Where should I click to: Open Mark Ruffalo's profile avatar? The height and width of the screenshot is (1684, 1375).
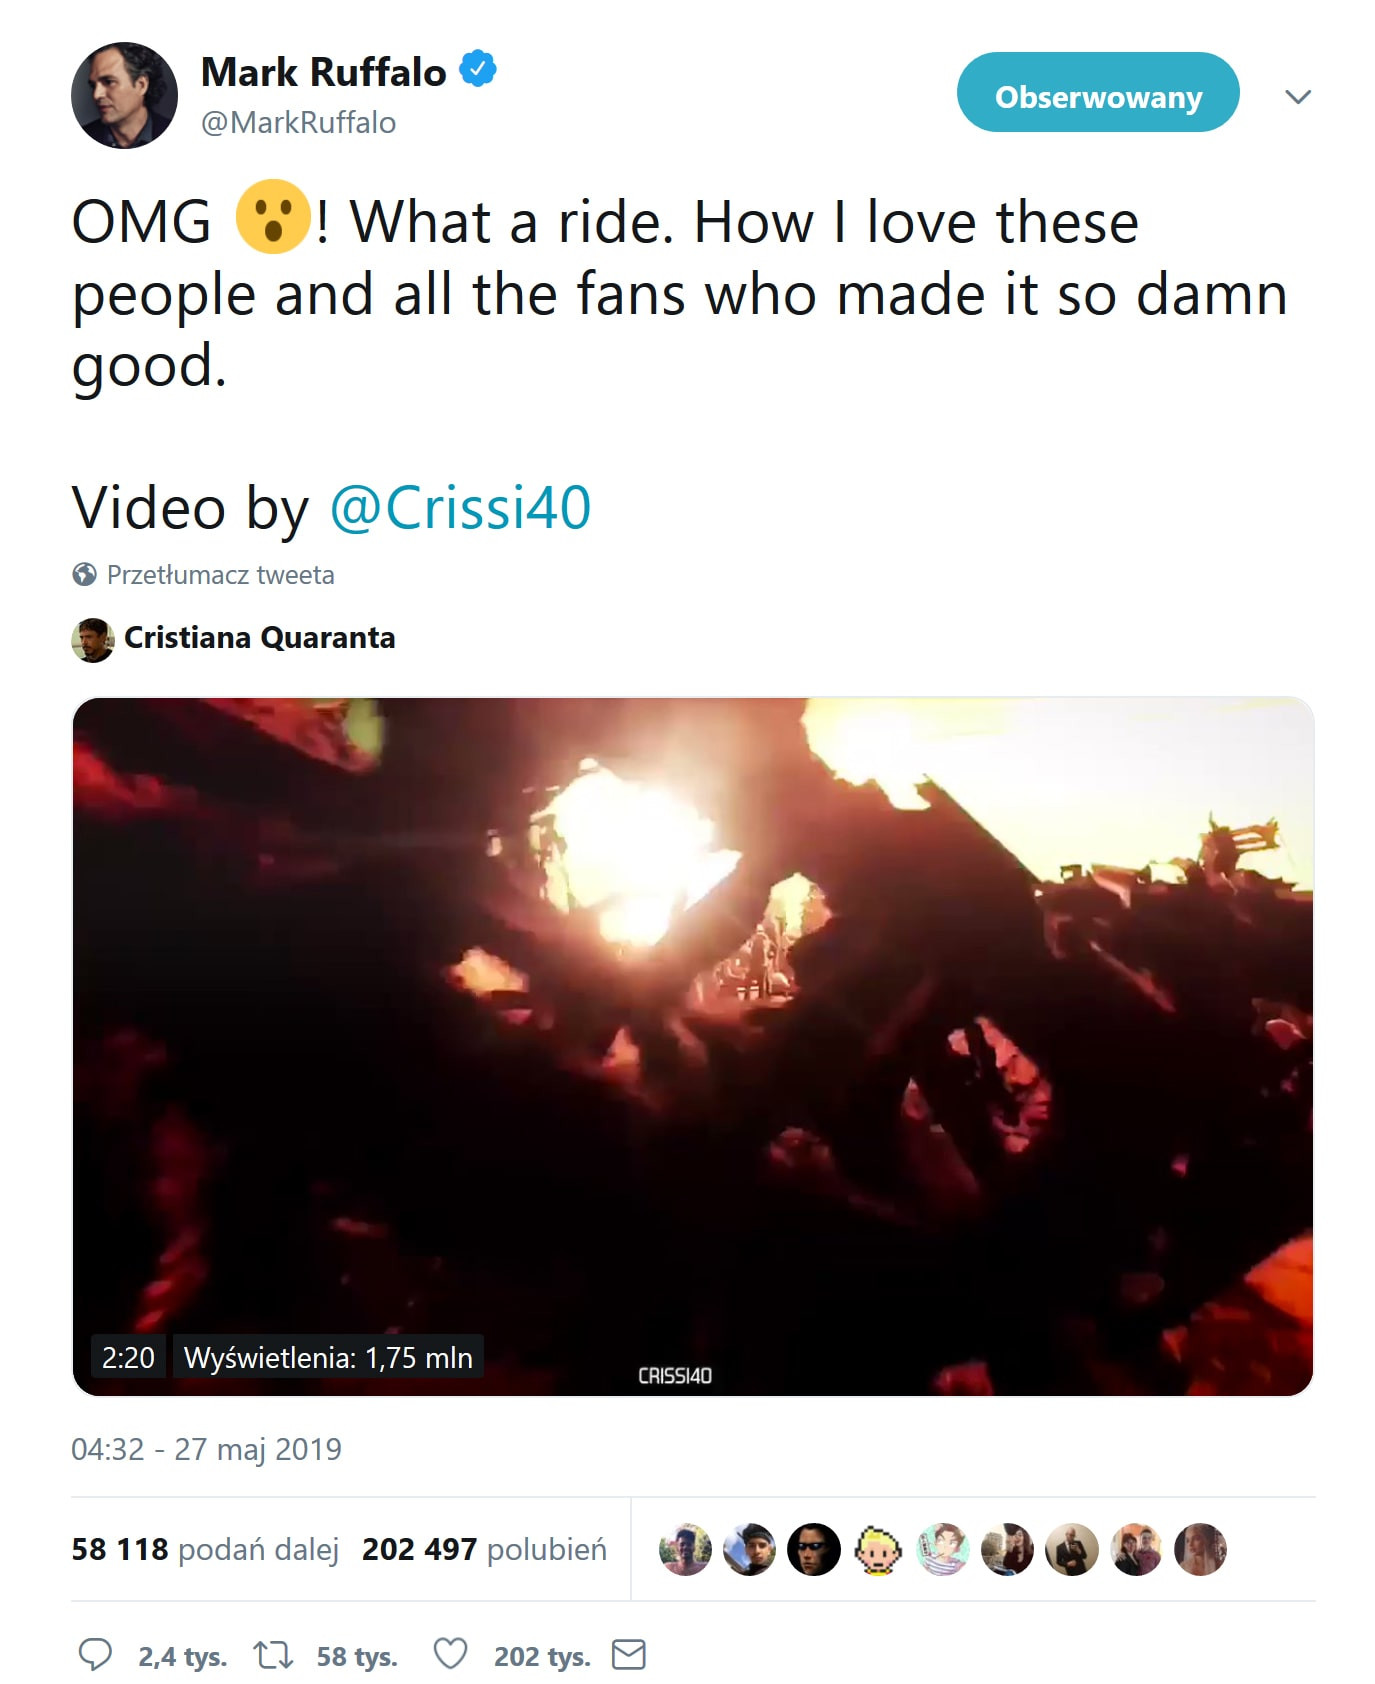click(x=124, y=96)
